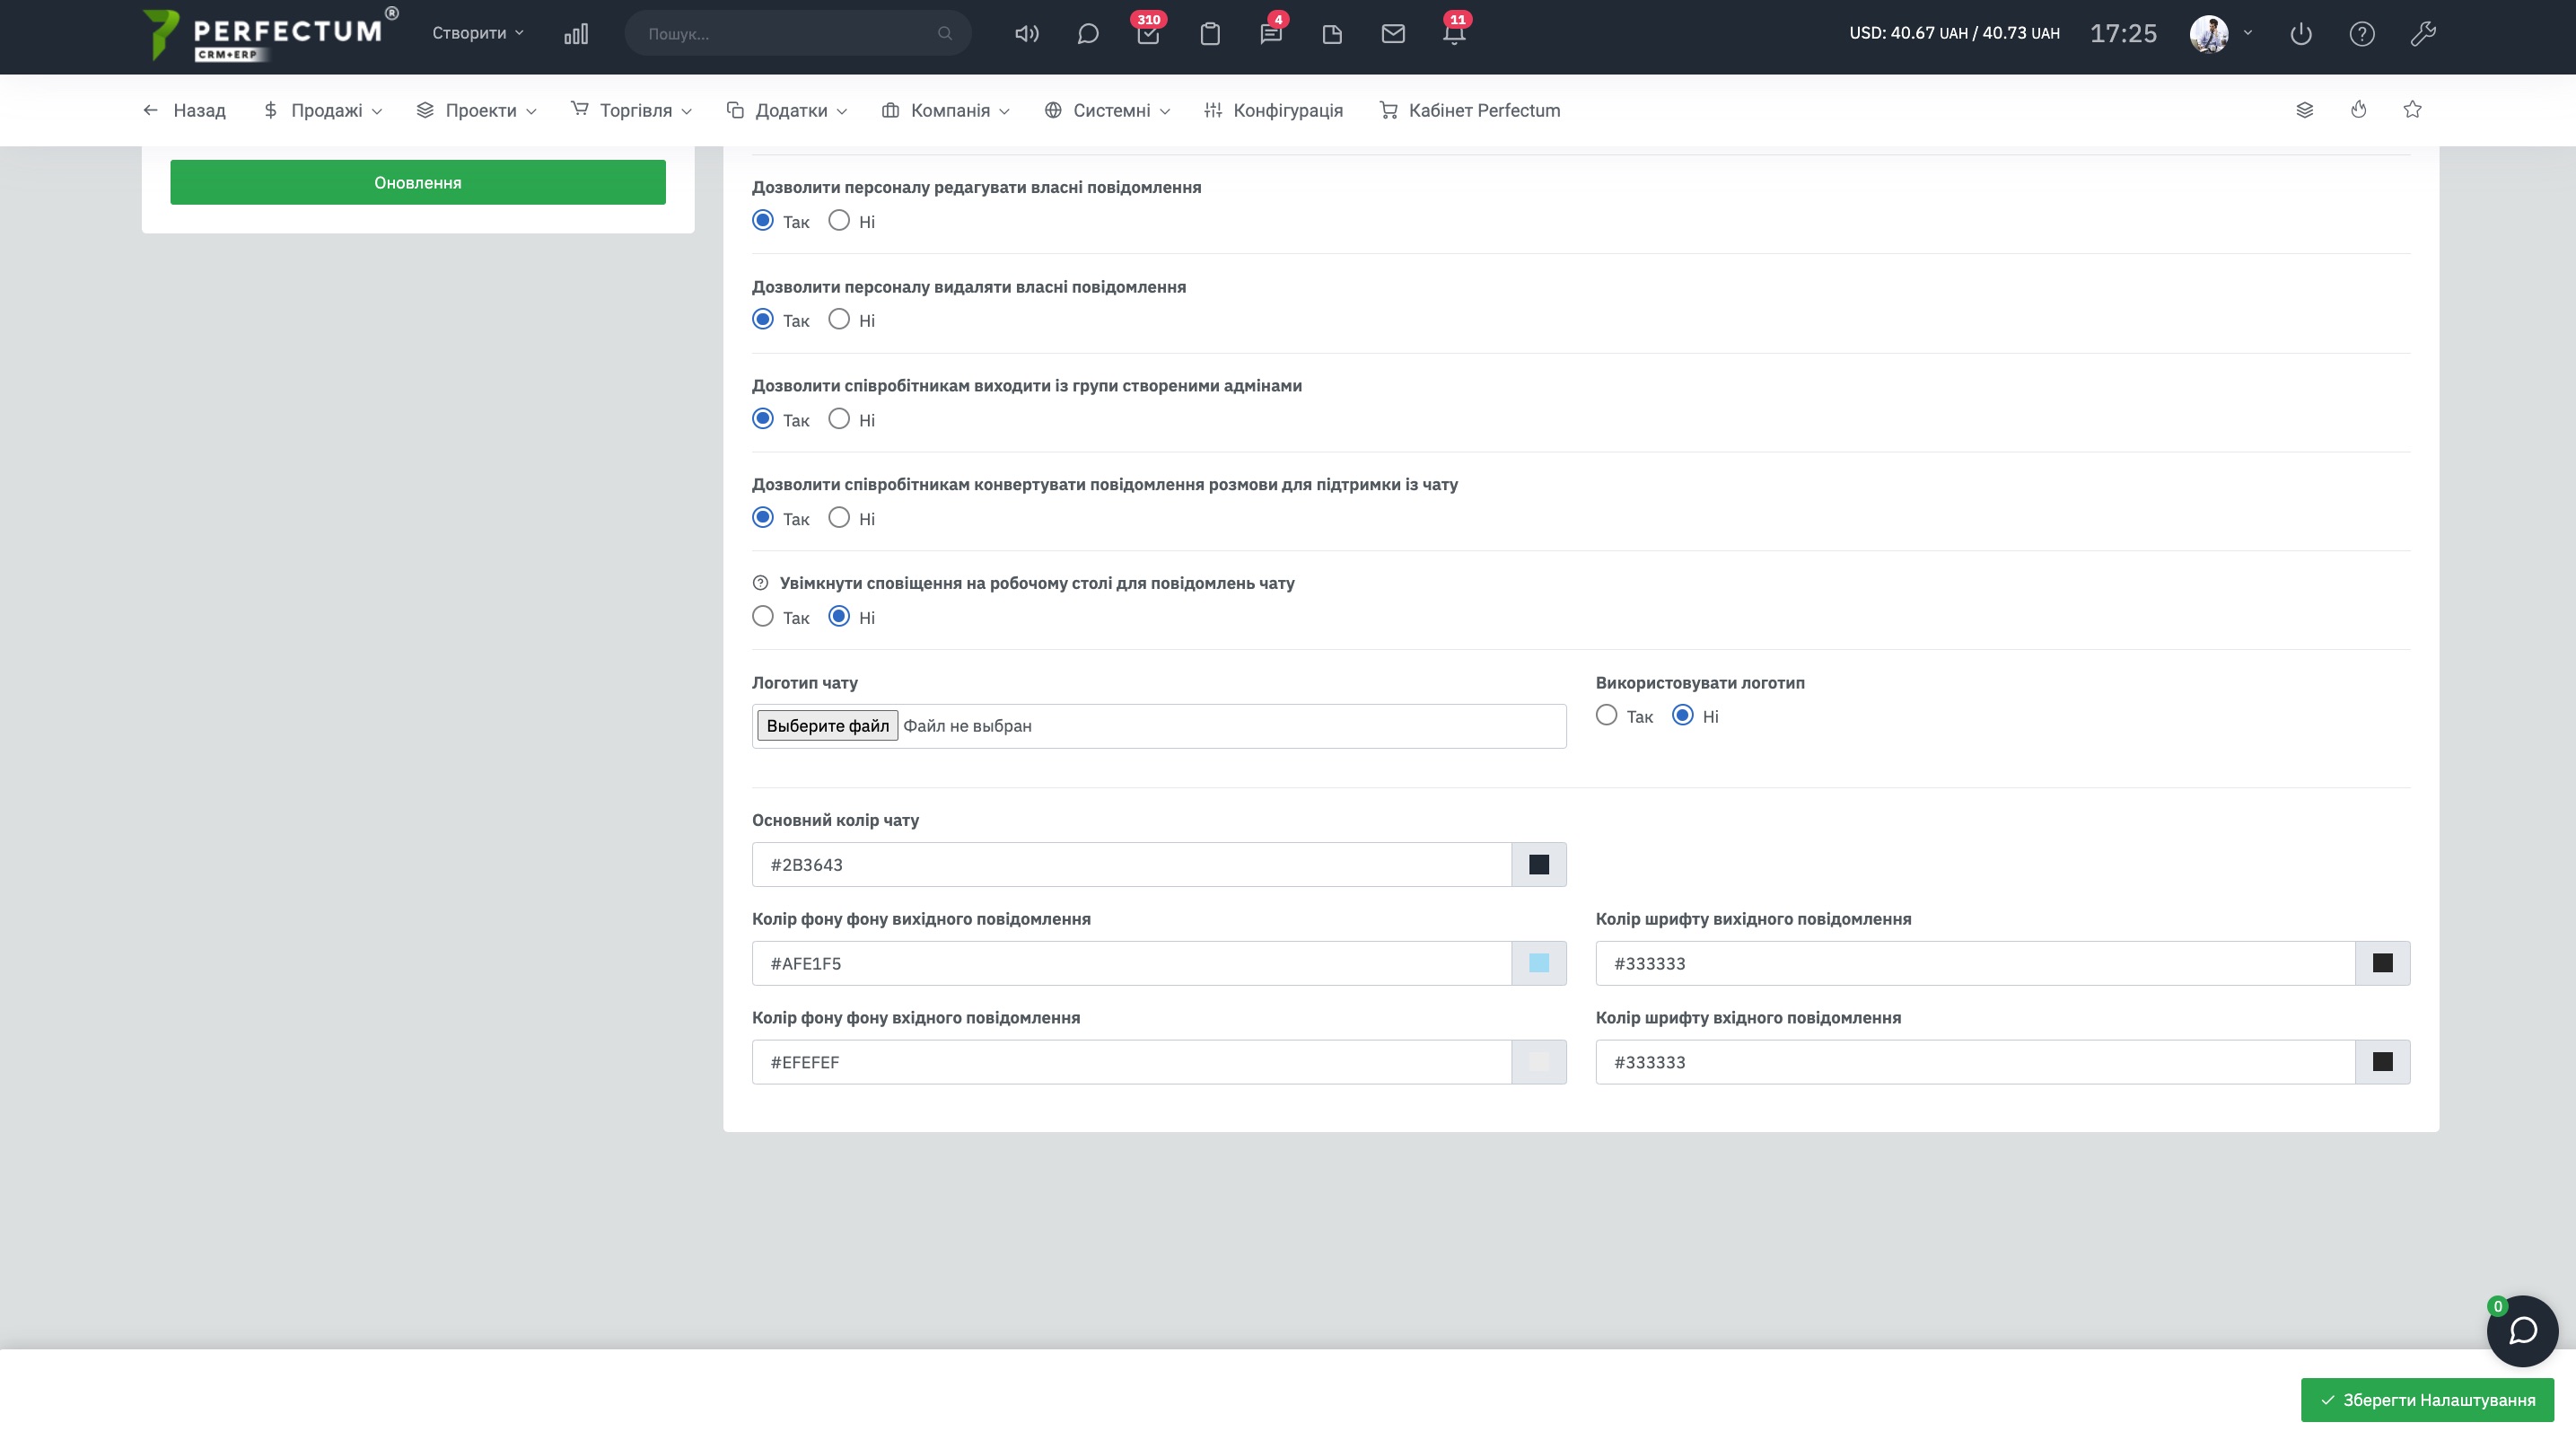The image size is (2576, 1449).
Task: Expand the Створити dropdown
Action: [477, 33]
